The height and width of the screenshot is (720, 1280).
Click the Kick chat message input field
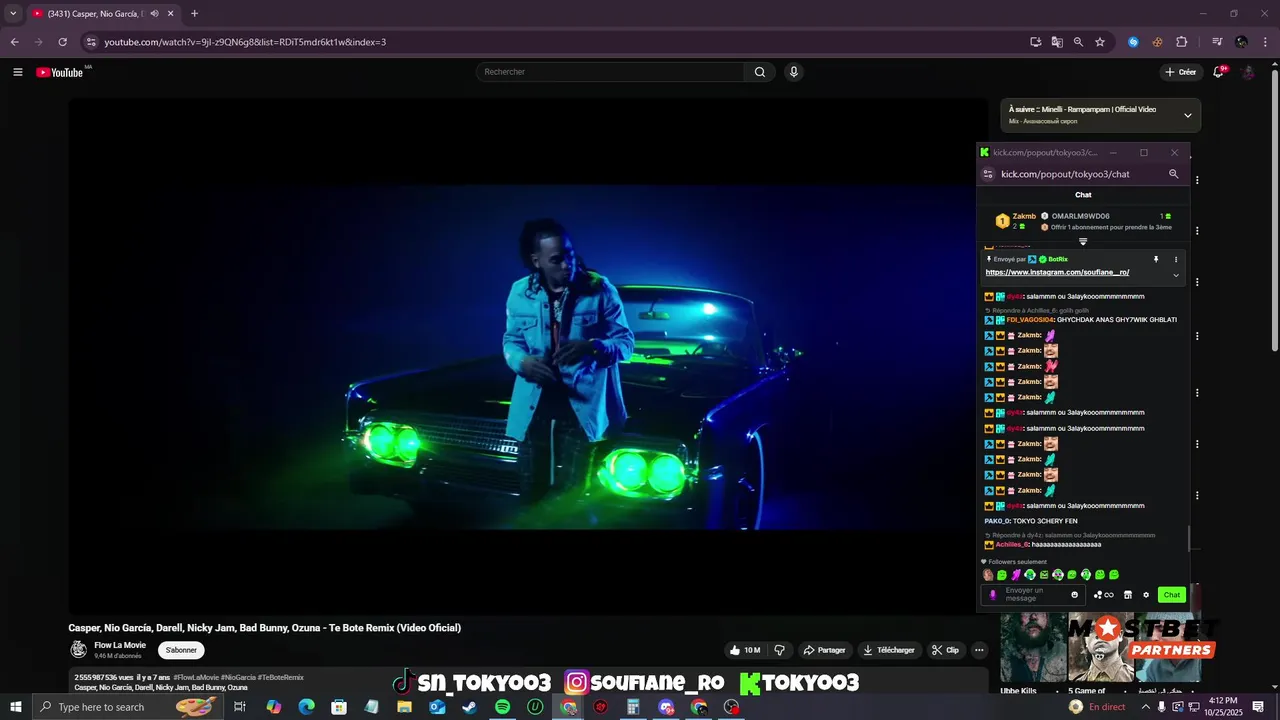coord(1034,595)
